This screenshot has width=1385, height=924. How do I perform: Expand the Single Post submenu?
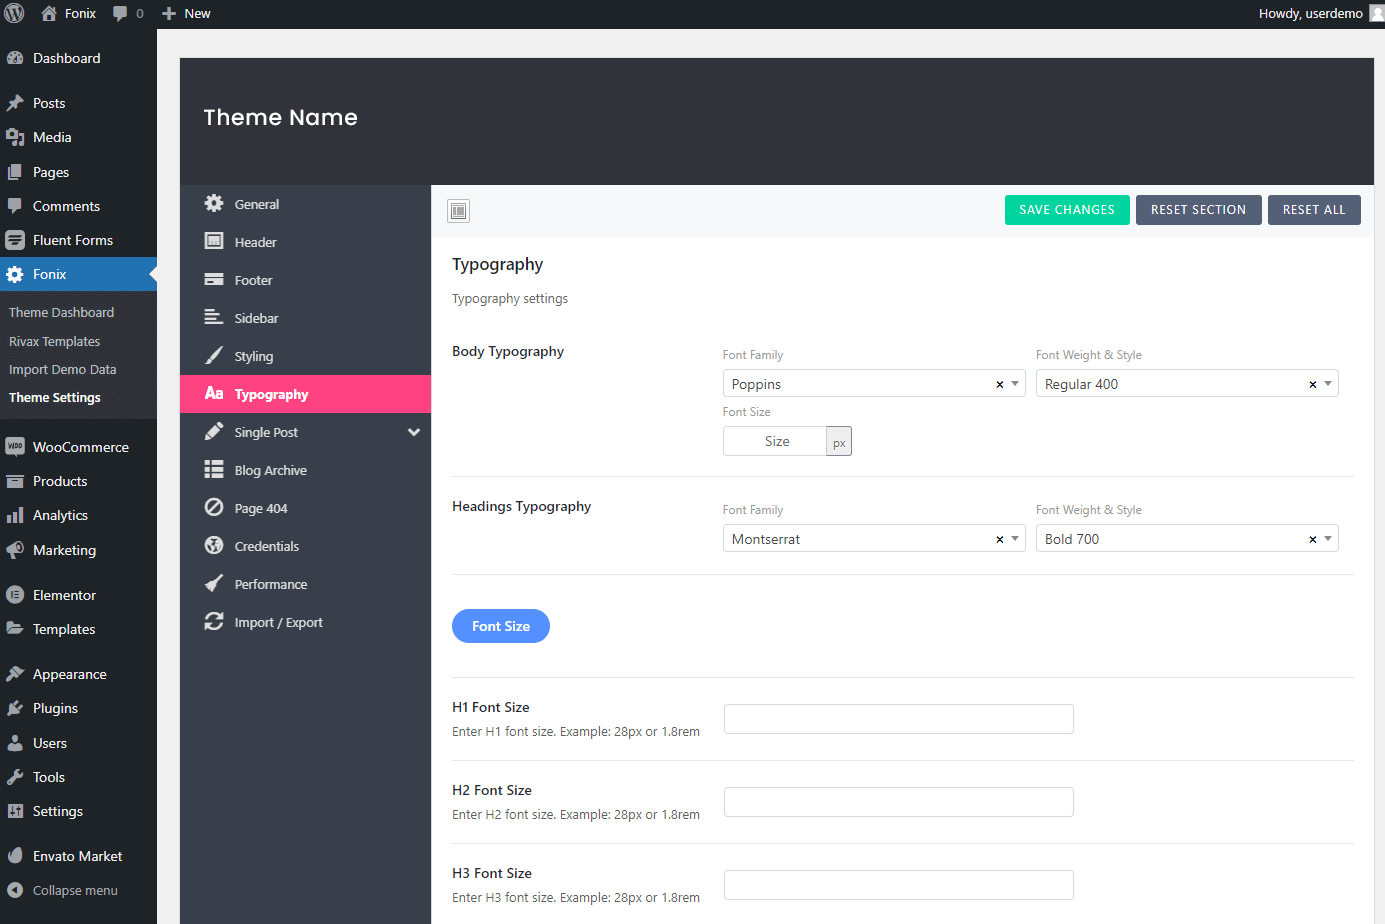point(413,432)
